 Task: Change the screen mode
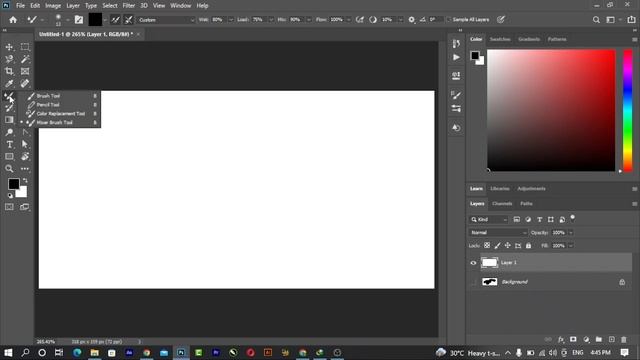click(x=25, y=207)
